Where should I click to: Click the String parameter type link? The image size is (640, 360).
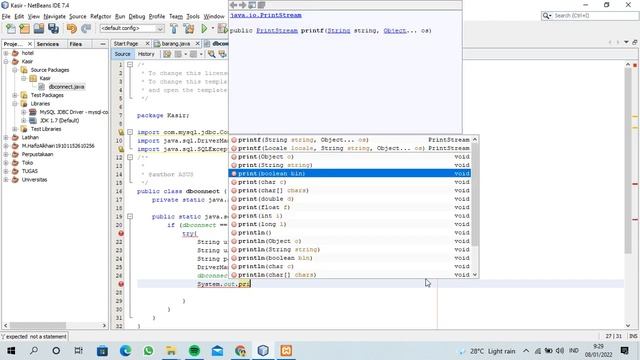coord(338,31)
